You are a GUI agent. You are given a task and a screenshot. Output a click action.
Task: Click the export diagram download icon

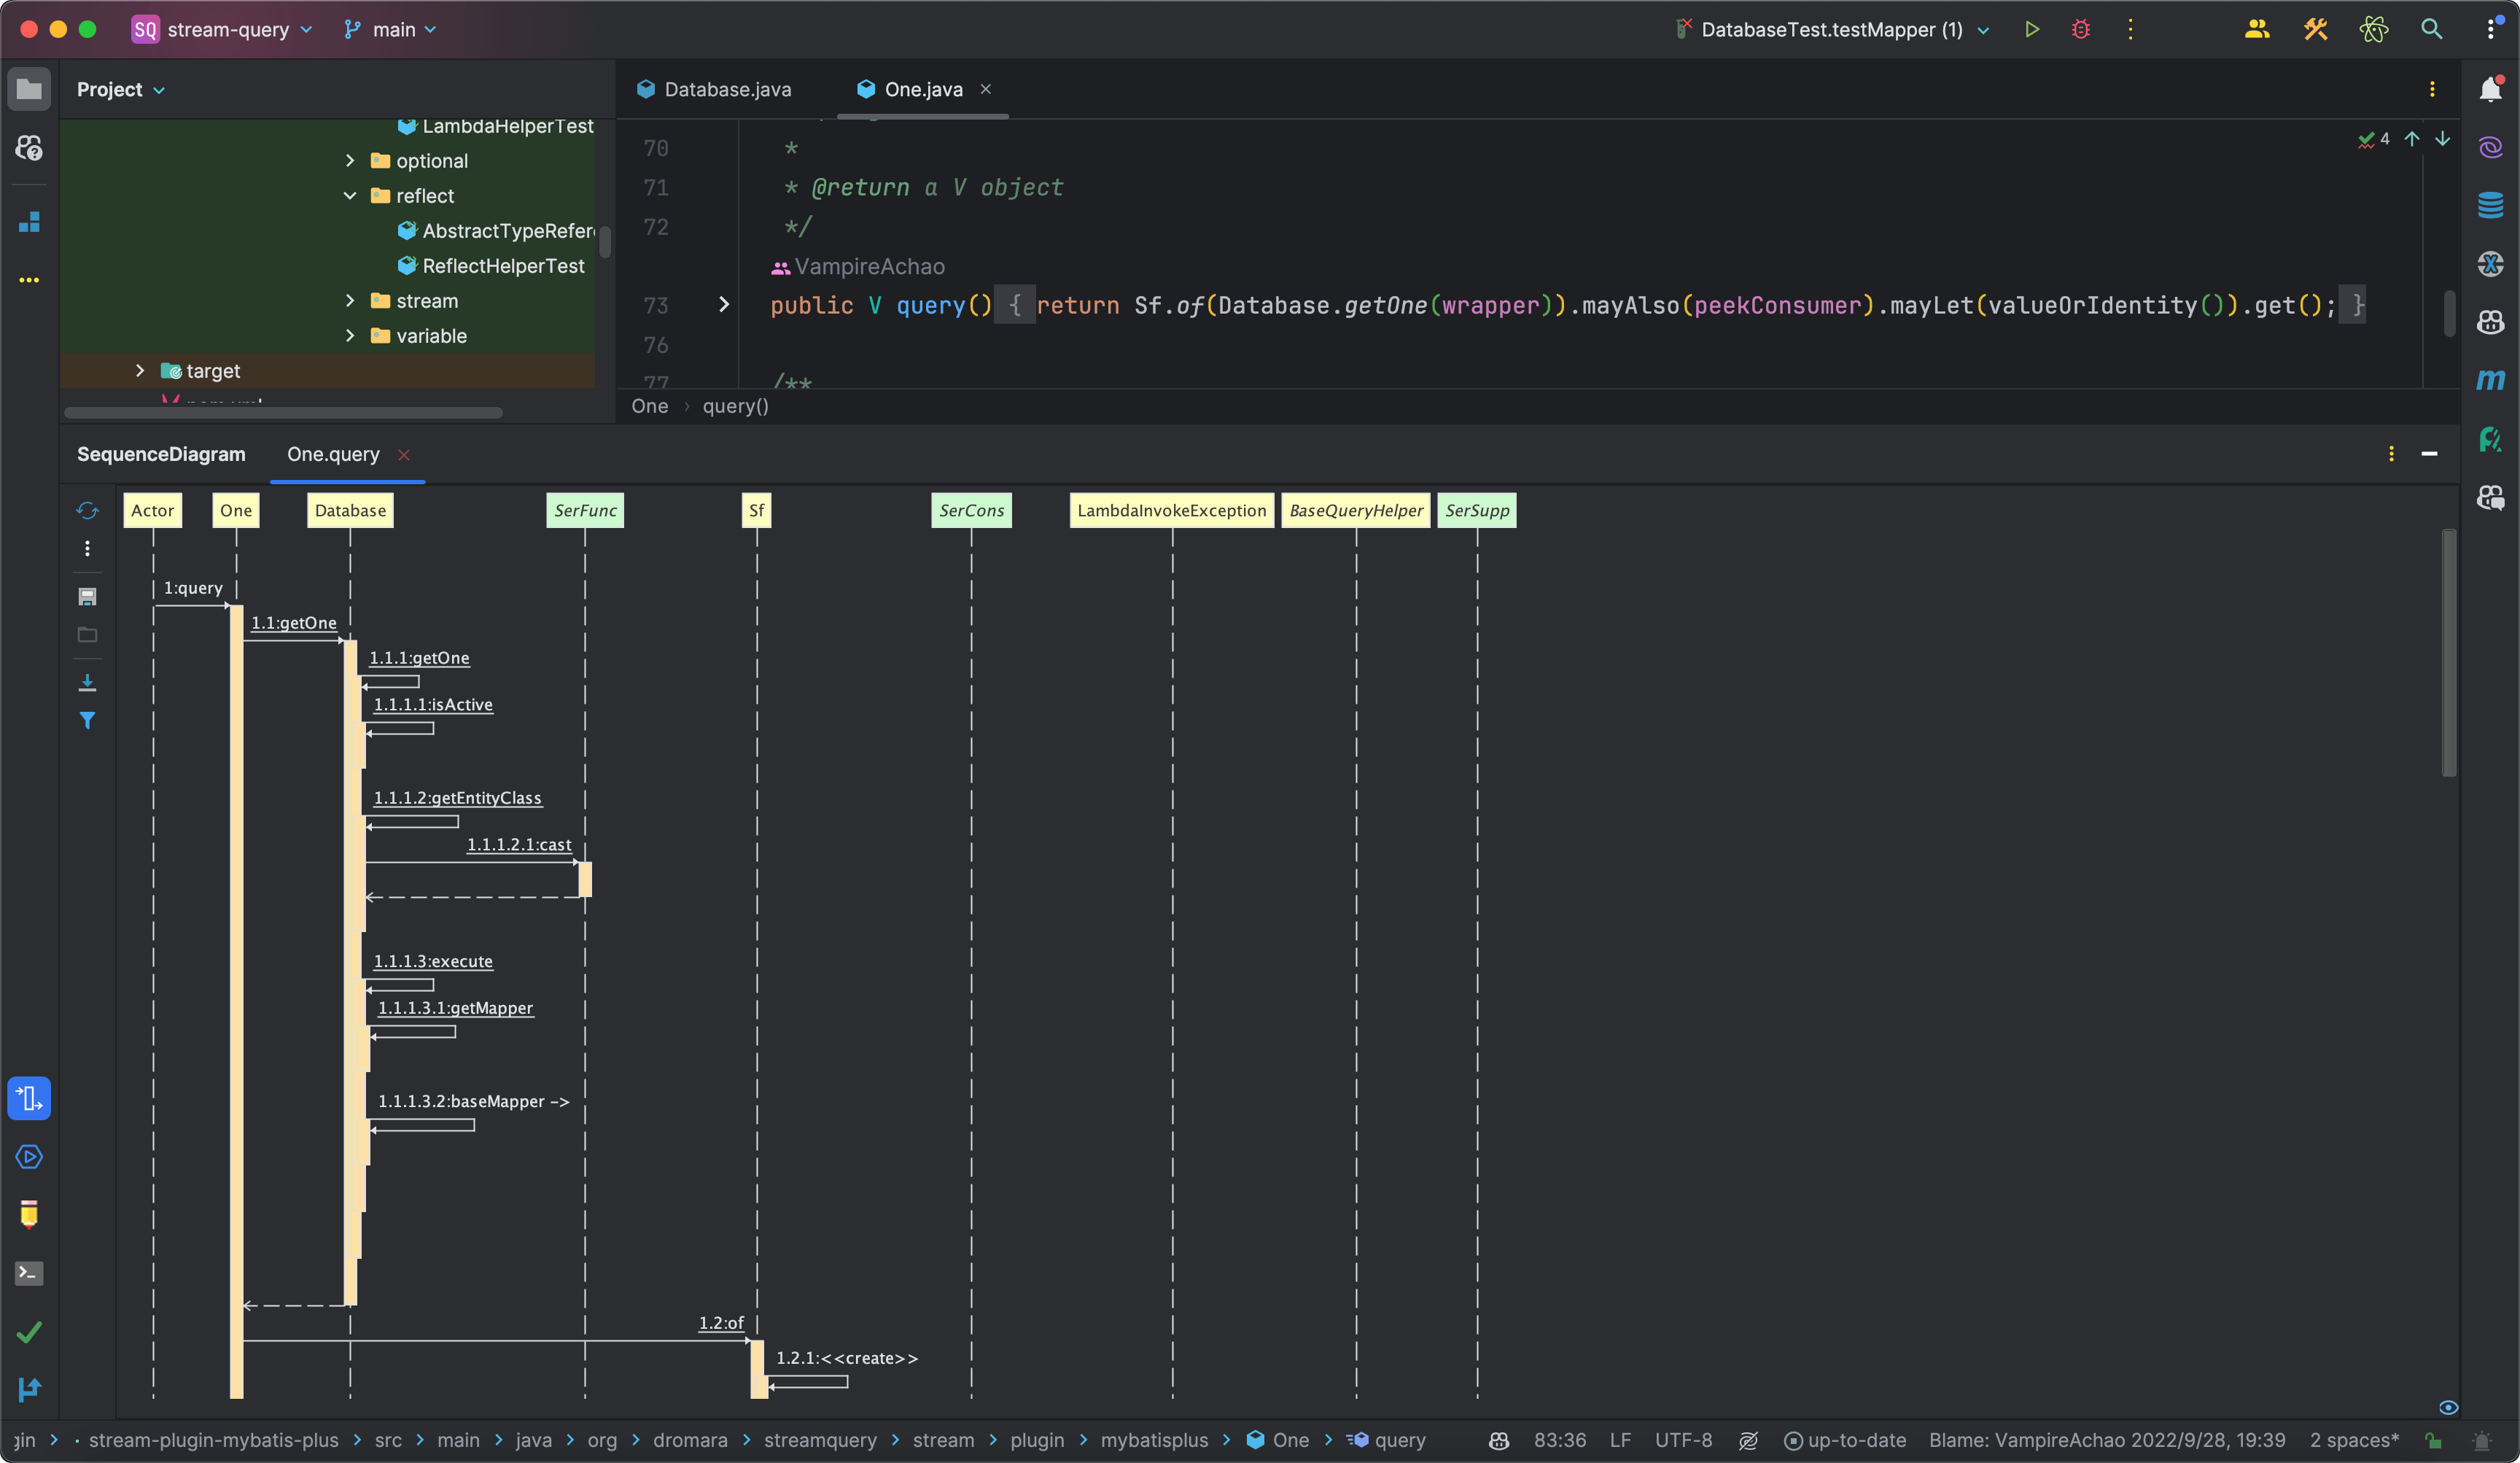[87, 683]
